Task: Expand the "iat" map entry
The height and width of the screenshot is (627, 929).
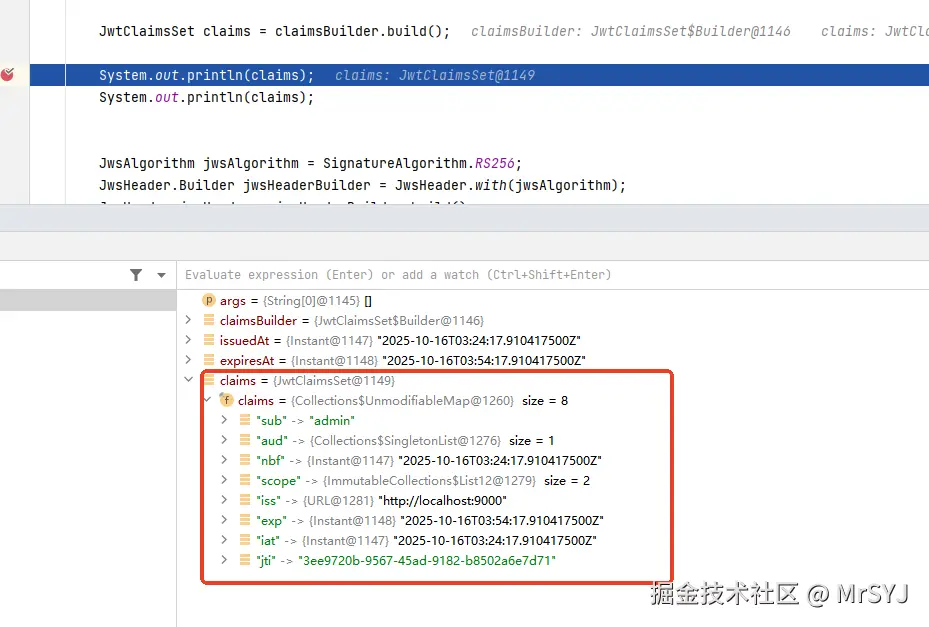Action: pyautogui.click(x=224, y=540)
